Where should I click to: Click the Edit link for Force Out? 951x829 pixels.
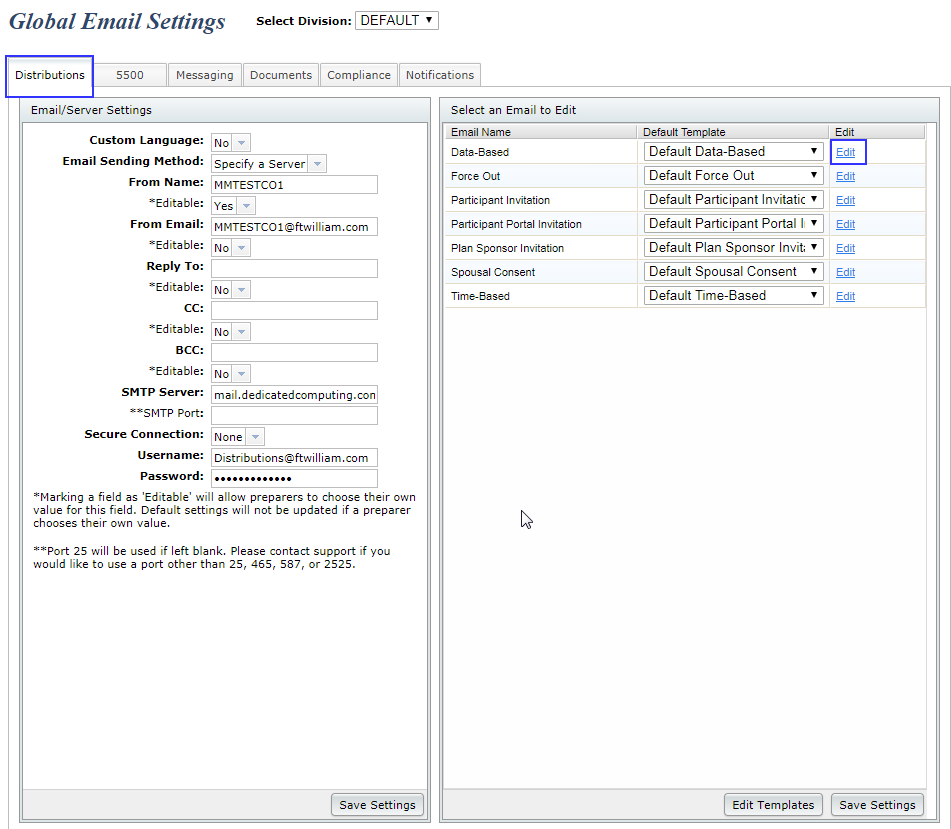click(x=845, y=176)
